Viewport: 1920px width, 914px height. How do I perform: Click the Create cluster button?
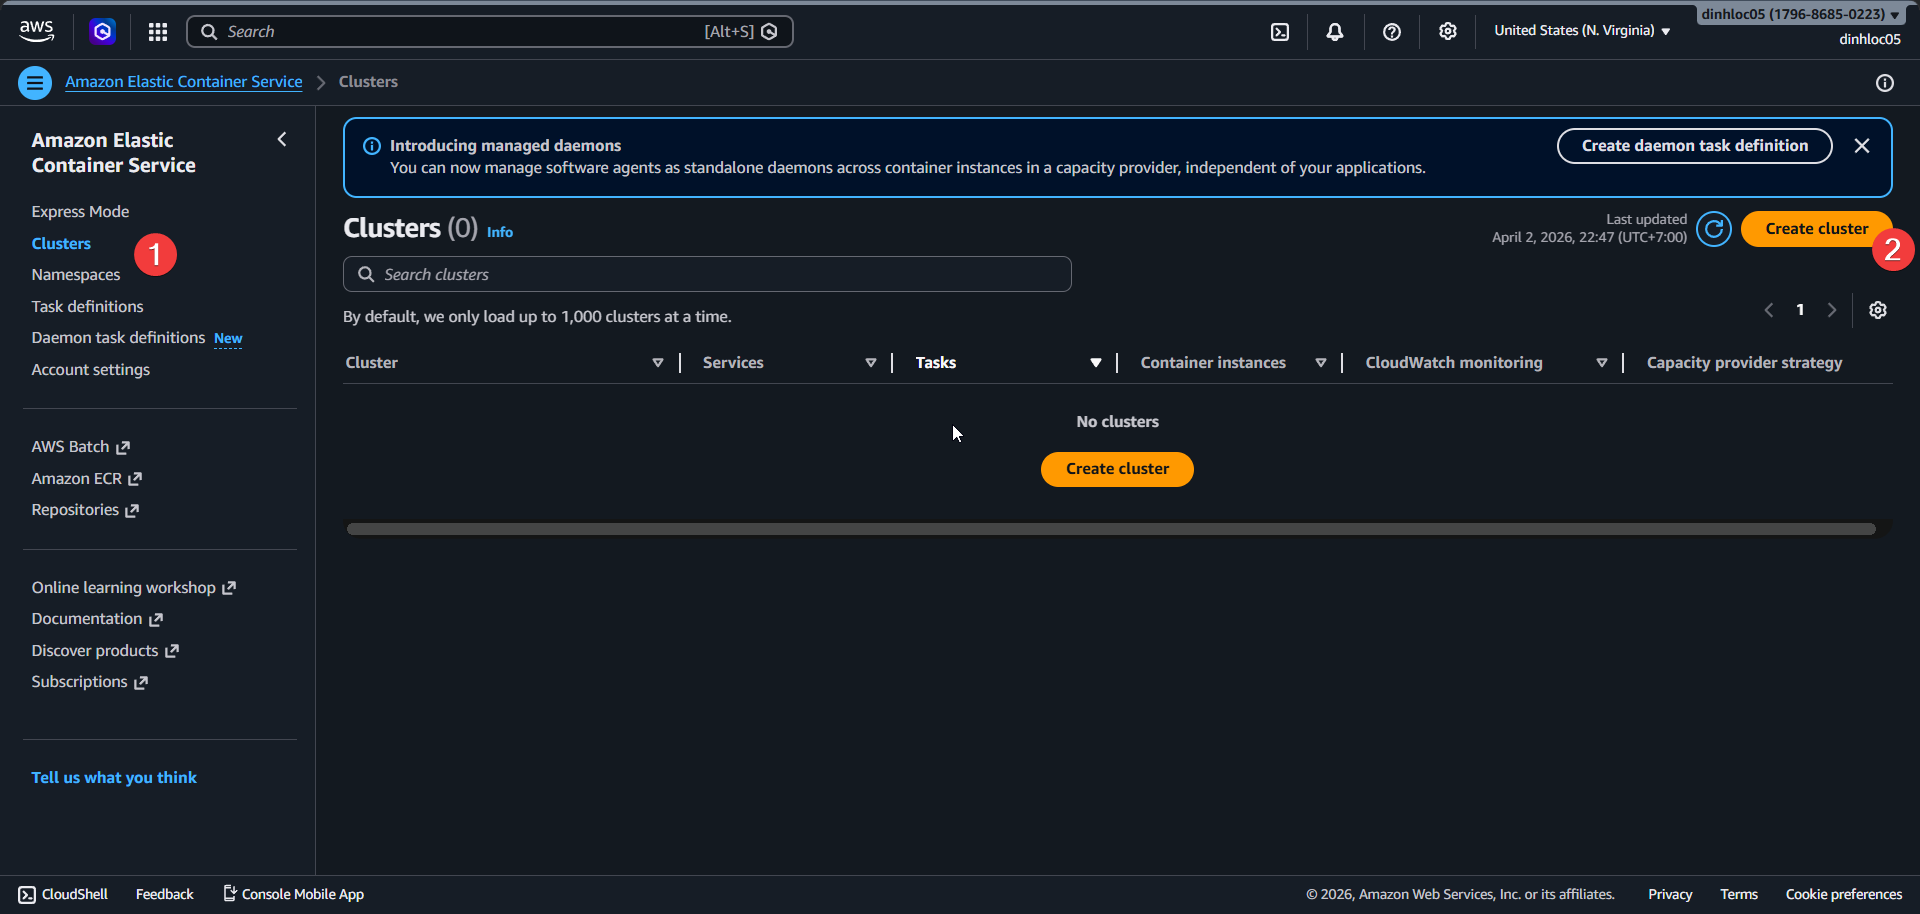tap(1816, 228)
